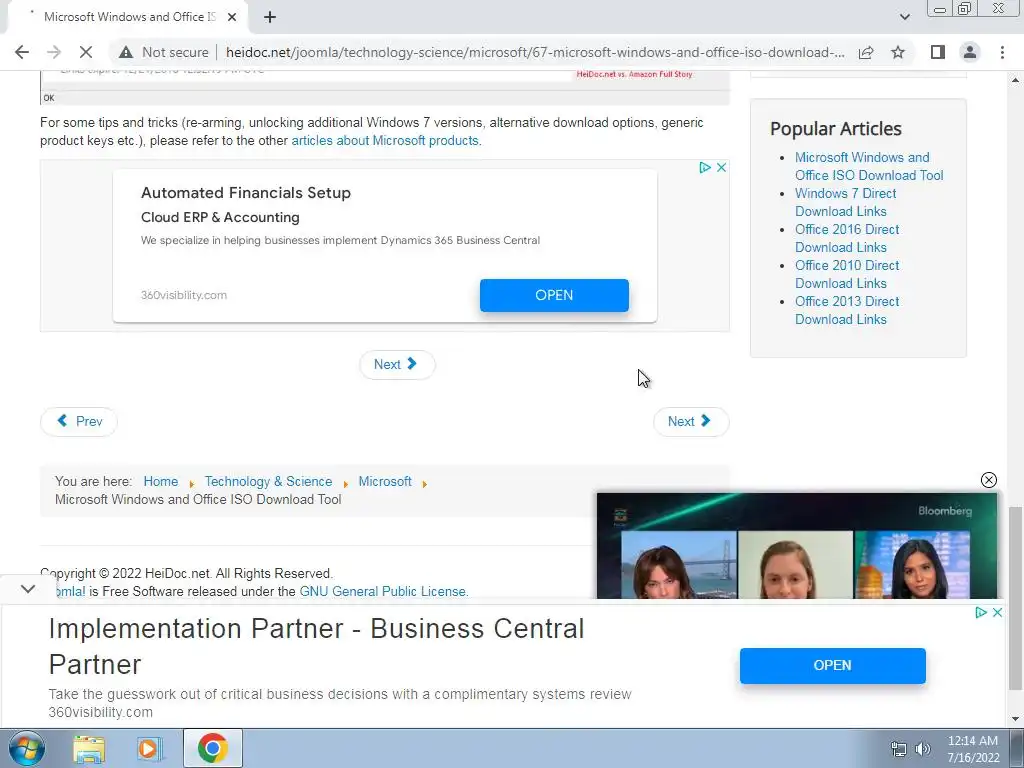Image resolution: width=1024 pixels, height=768 pixels.
Task: Click HeiDoc.net vs. Amazon Full Story text
Action: tap(634, 74)
